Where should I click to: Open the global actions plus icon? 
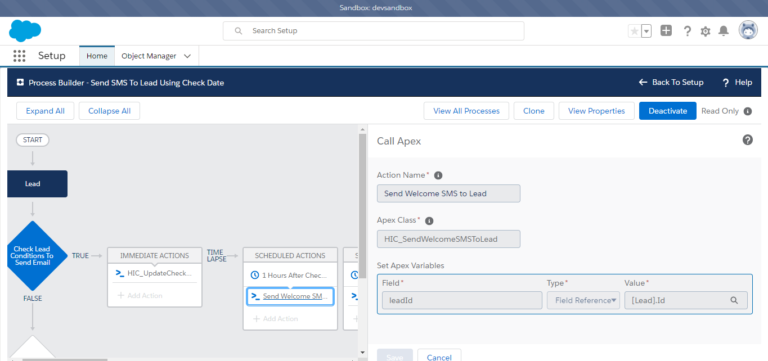(666, 31)
